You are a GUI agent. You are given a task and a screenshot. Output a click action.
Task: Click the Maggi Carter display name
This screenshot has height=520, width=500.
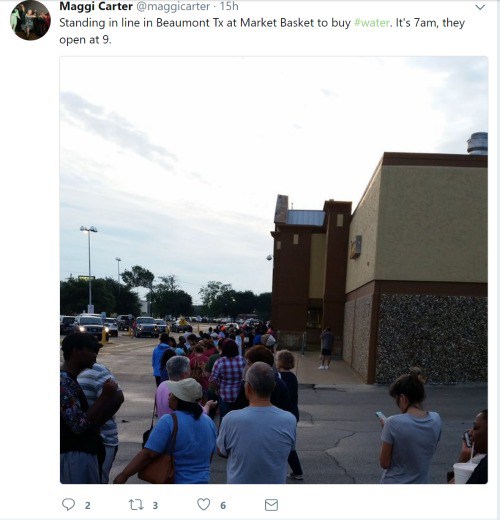(96, 6)
